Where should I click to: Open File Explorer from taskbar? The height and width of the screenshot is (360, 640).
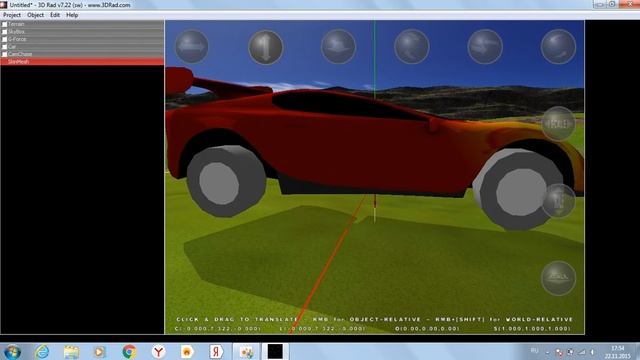71,351
